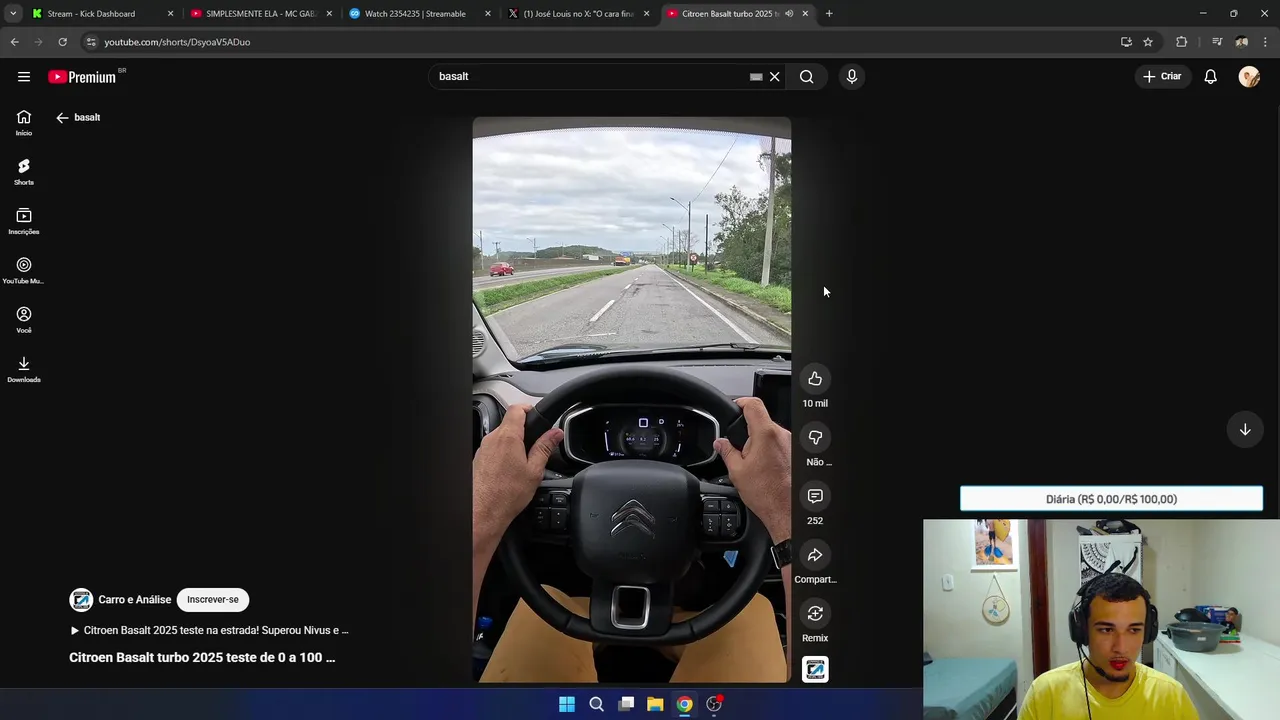Click Inscrever-se to subscribe

click(213, 599)
